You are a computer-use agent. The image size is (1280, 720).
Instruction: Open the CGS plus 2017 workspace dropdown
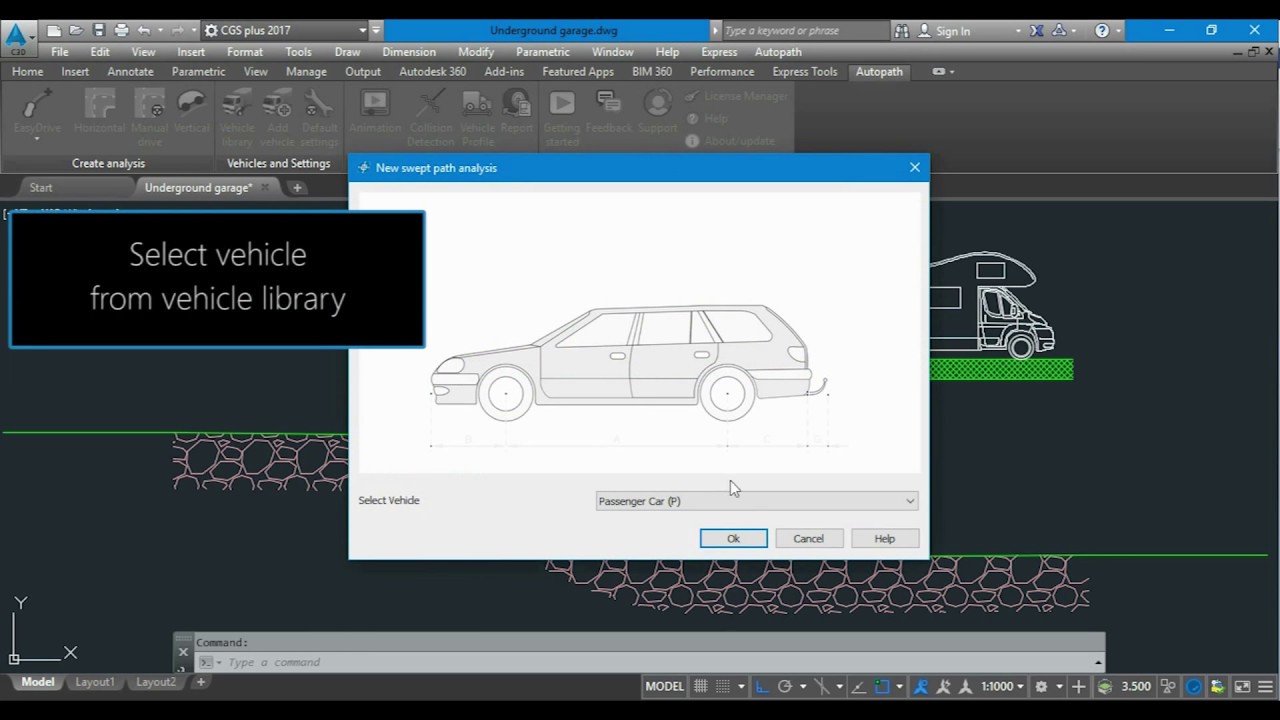tap(283, 31)
